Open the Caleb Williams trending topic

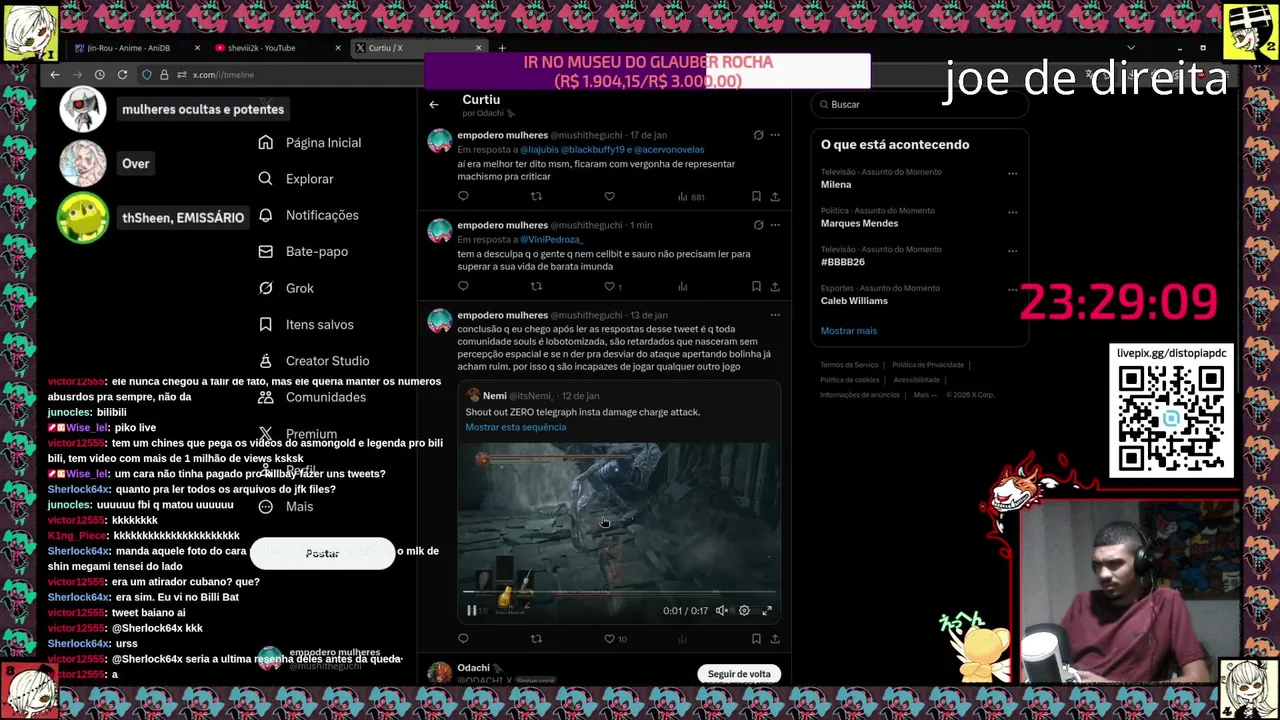pyautogui.click(x=919, y=294)
